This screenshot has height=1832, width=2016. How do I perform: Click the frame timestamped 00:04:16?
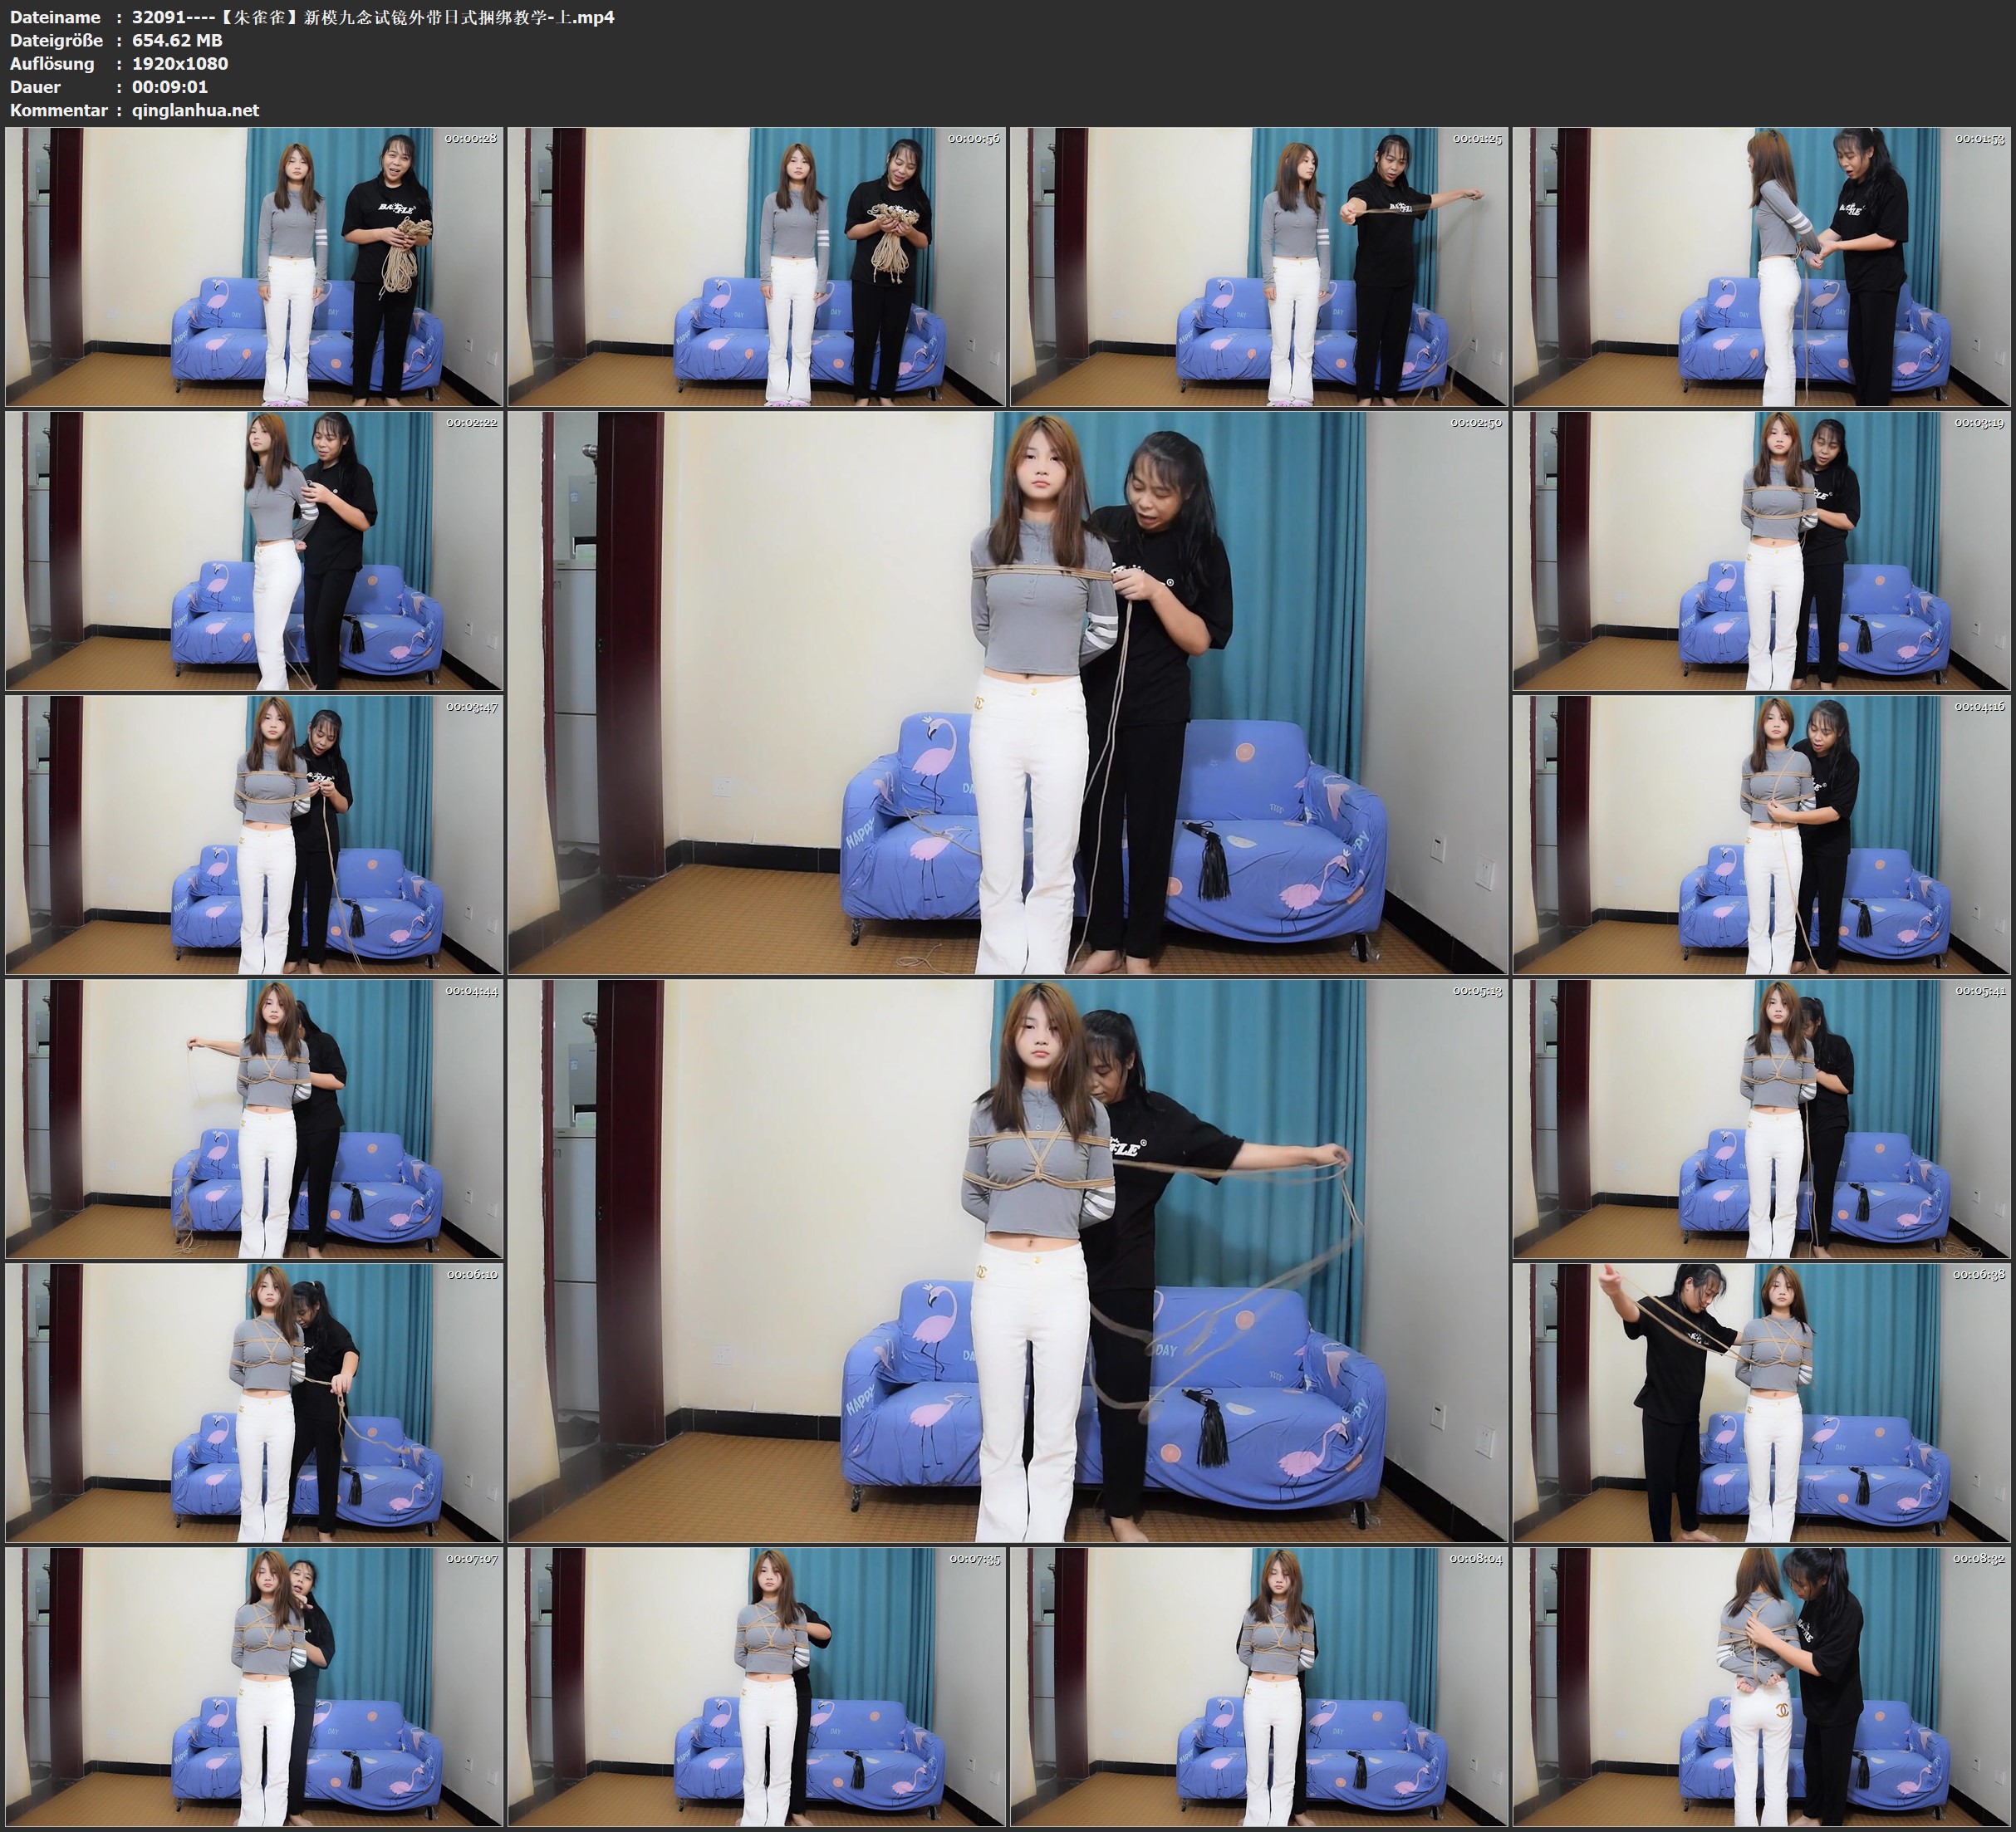click(x=1761, y=835)
